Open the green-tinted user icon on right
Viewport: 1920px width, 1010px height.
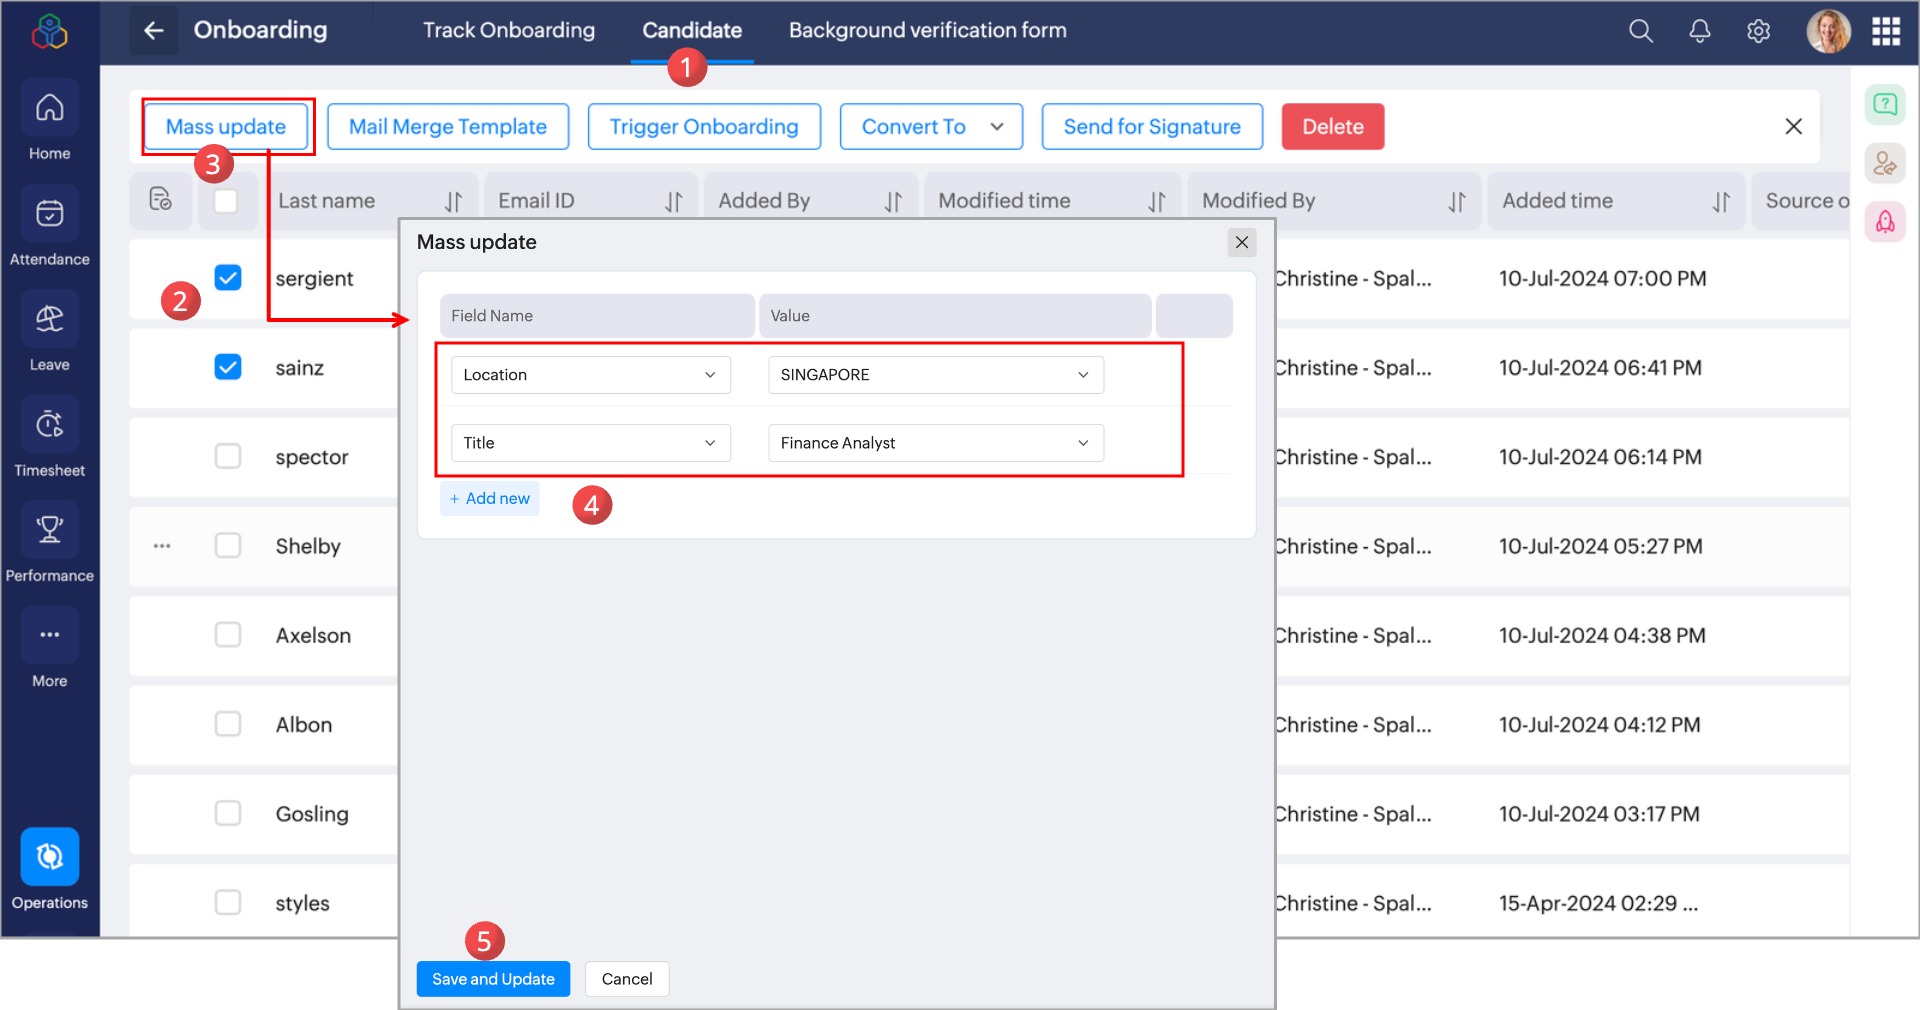[x=1885, y=163]
